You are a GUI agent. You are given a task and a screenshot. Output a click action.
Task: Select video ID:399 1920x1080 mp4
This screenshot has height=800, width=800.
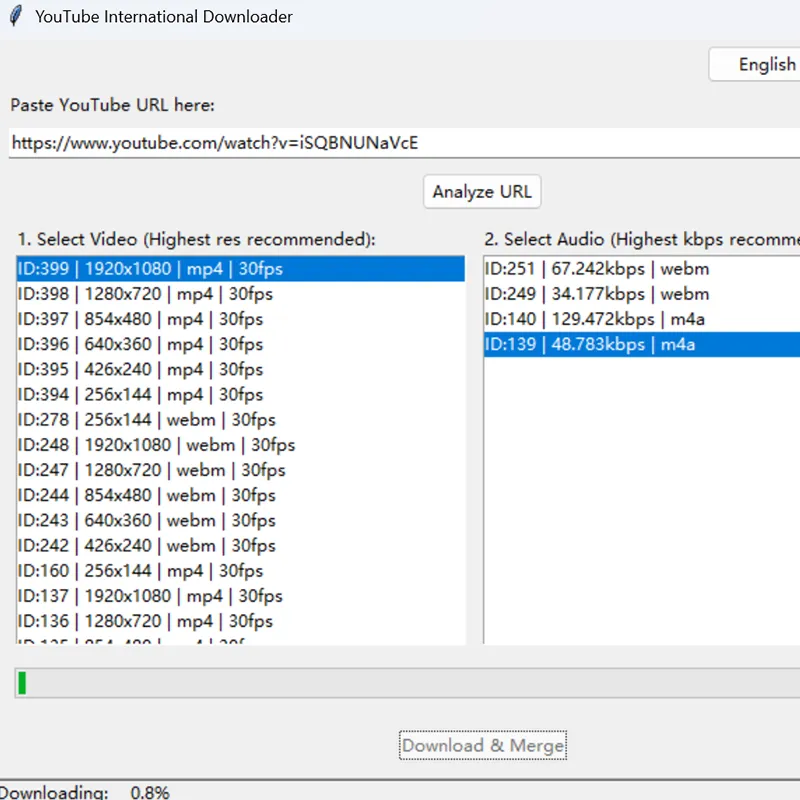(x=241, y=269)
